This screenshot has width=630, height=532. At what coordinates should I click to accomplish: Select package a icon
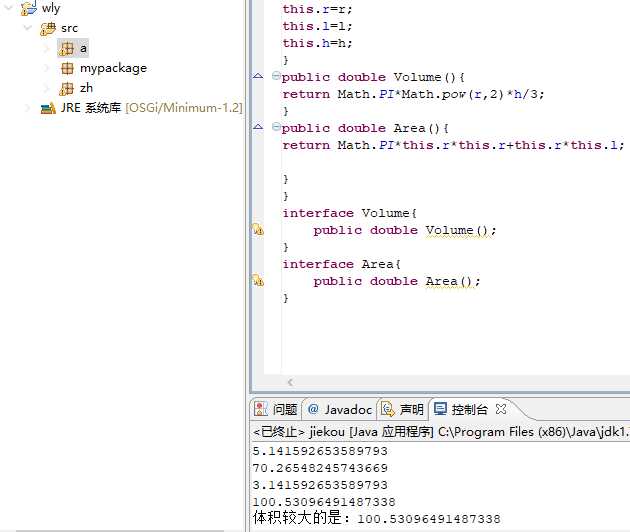67,49
